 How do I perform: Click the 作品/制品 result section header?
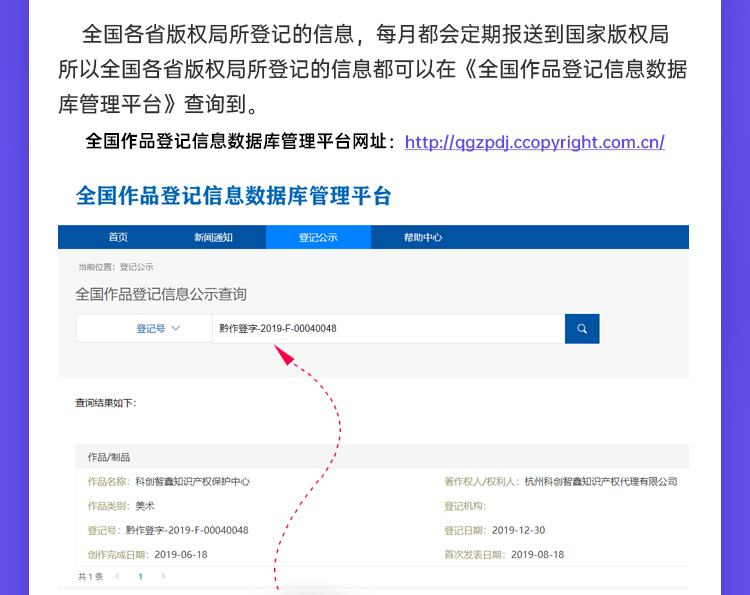tap(109, 457)
